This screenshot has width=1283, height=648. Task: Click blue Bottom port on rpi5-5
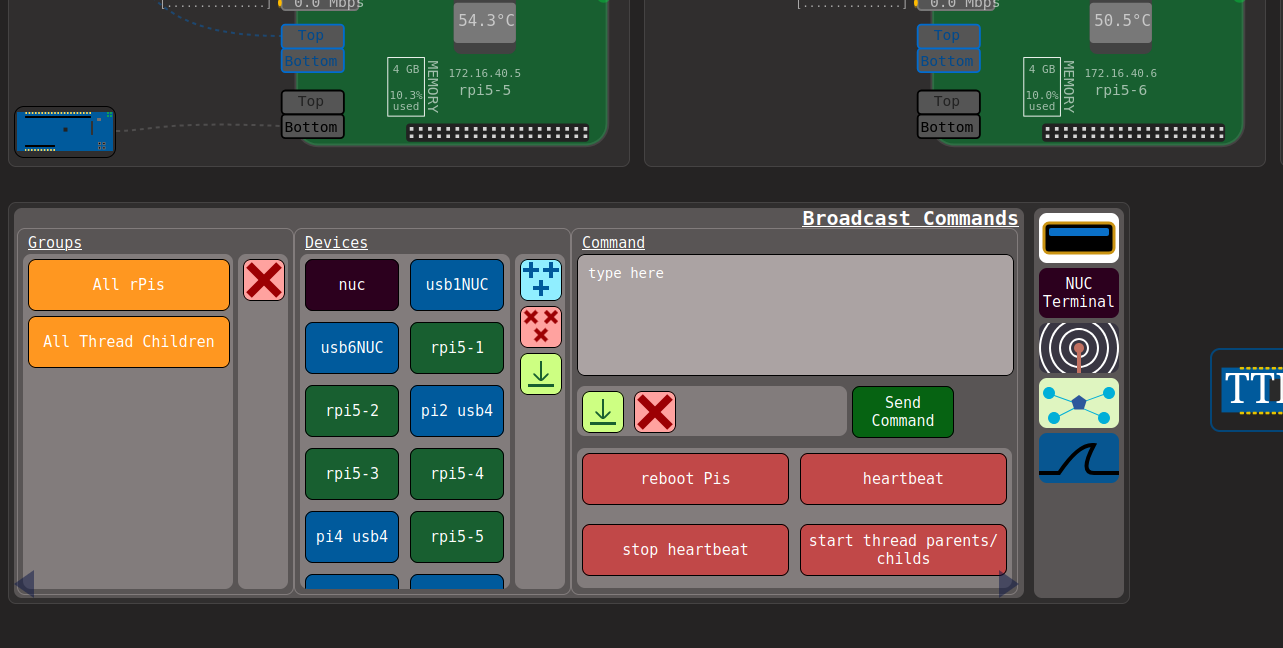[312, 61]
